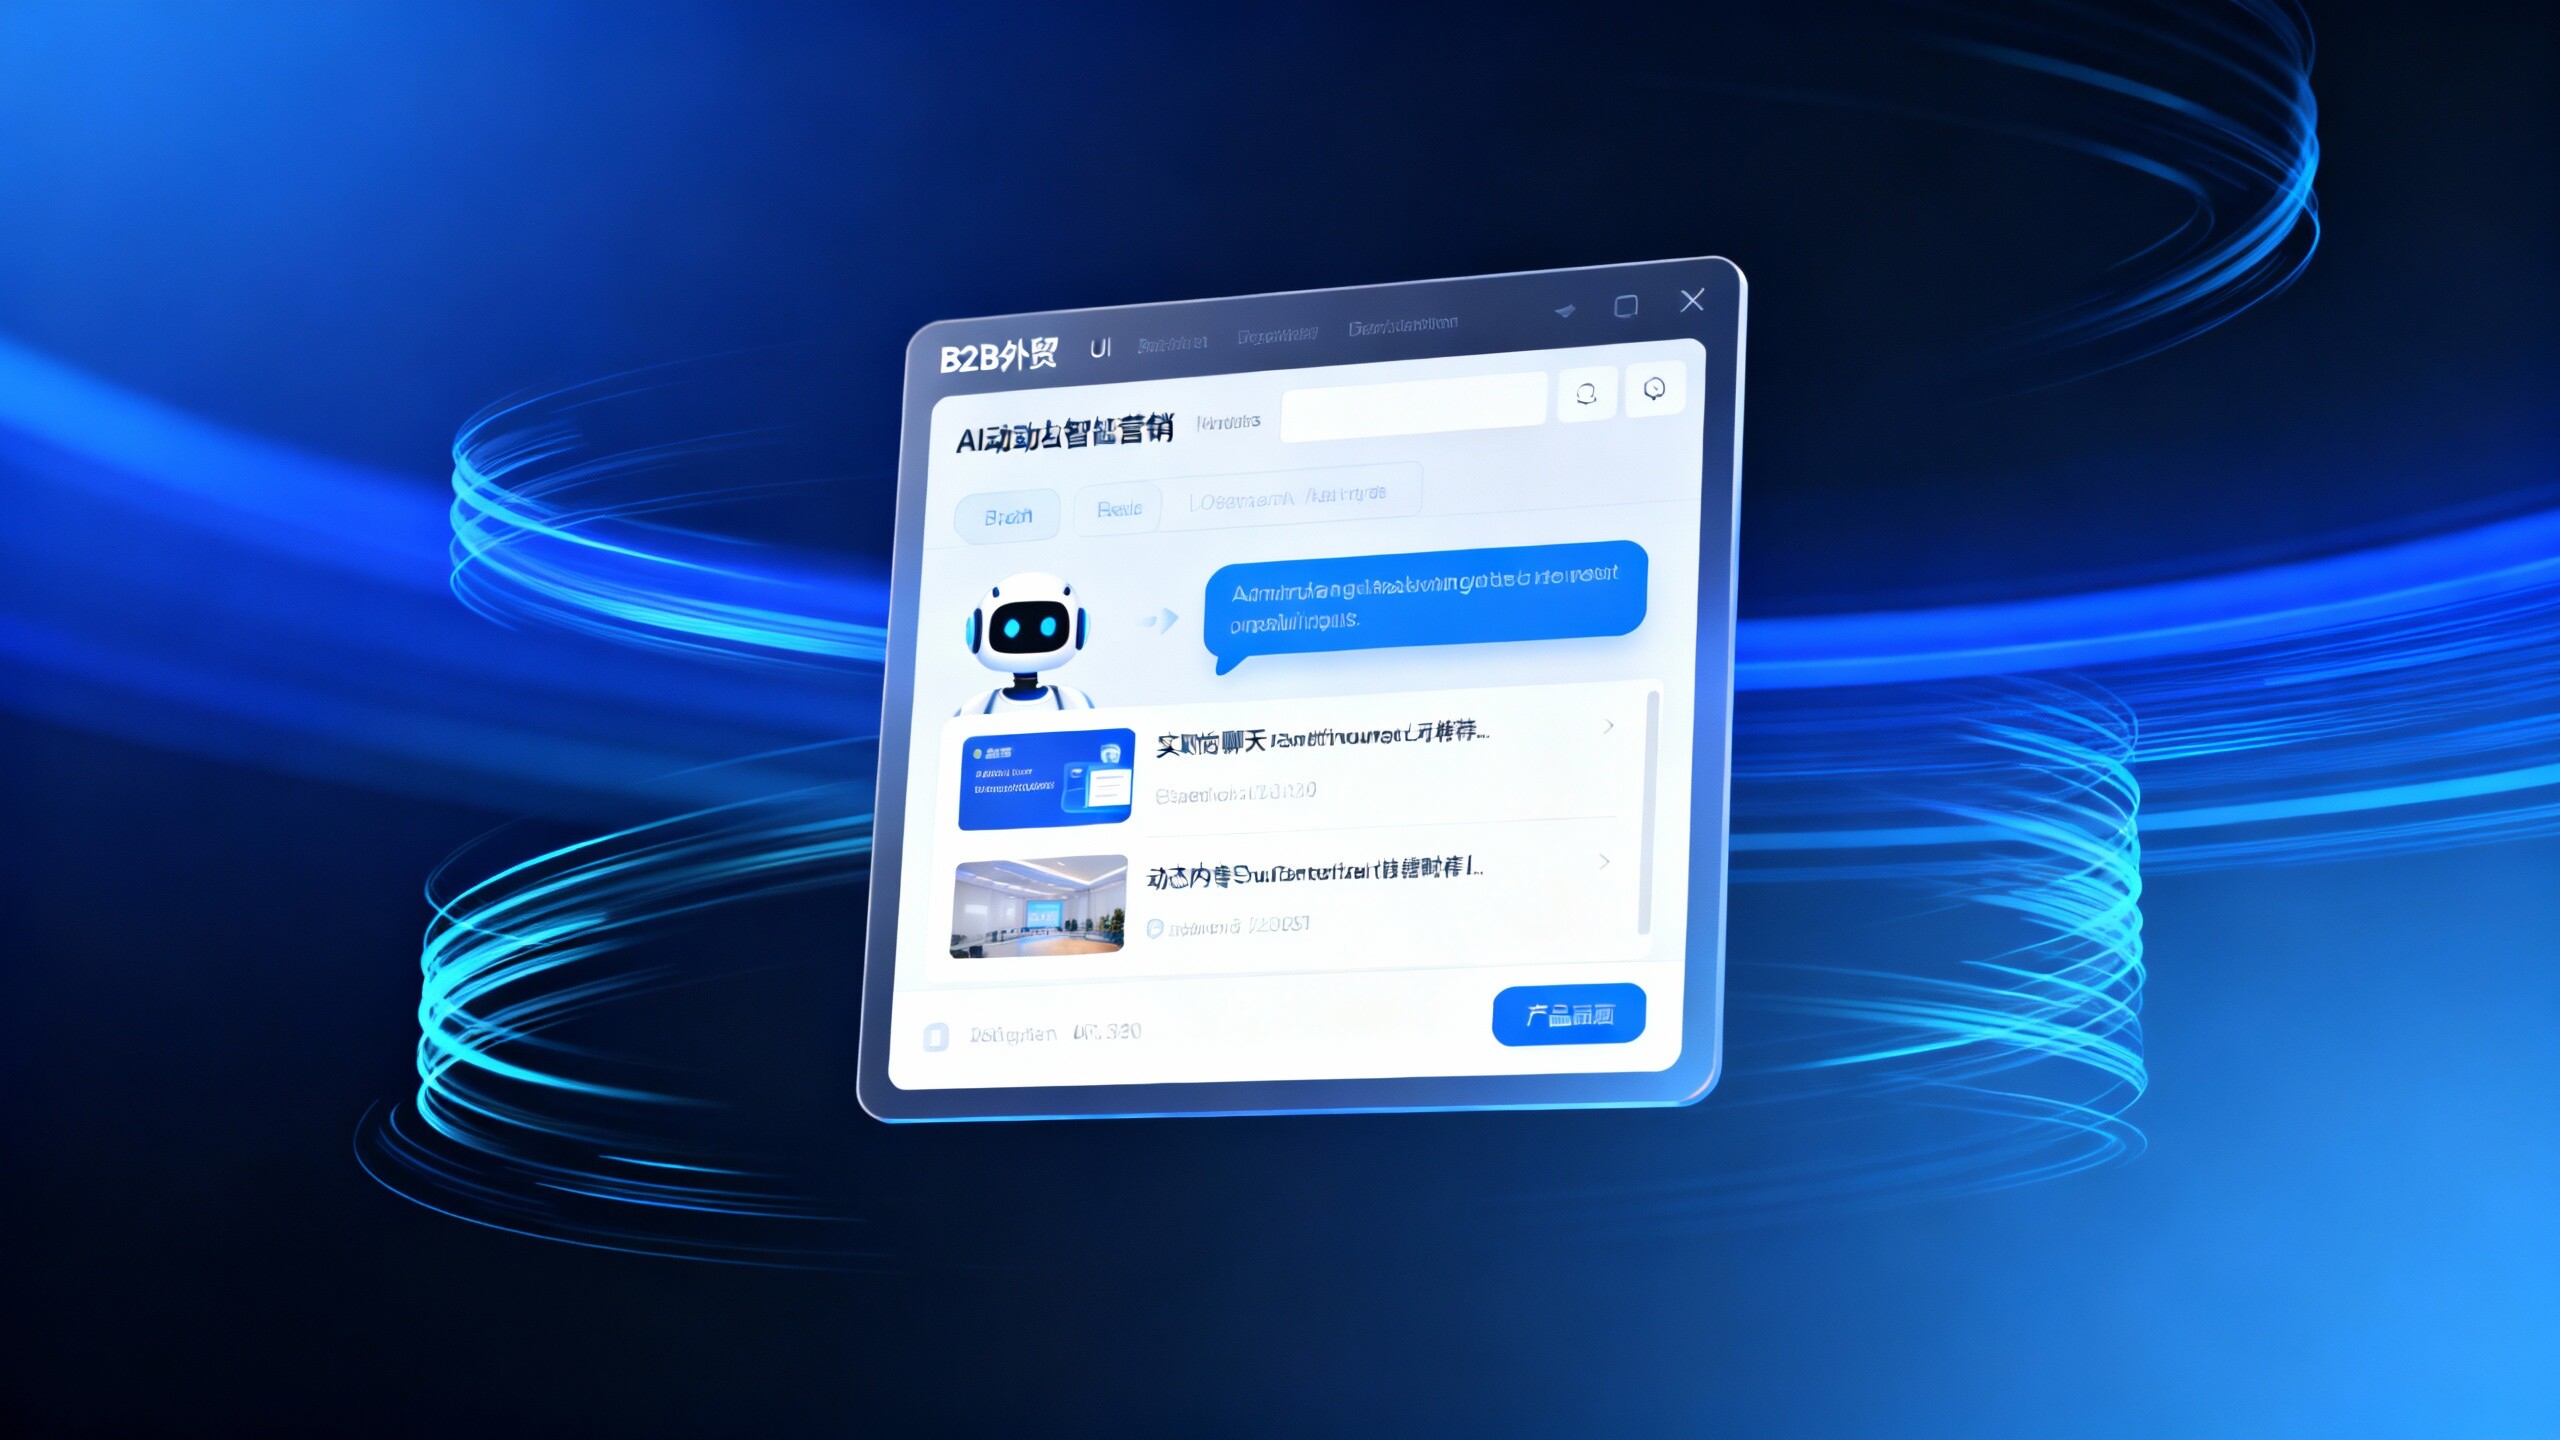
Task: Click the checkbox icon in bottom footer
Action: point(935,1037)
